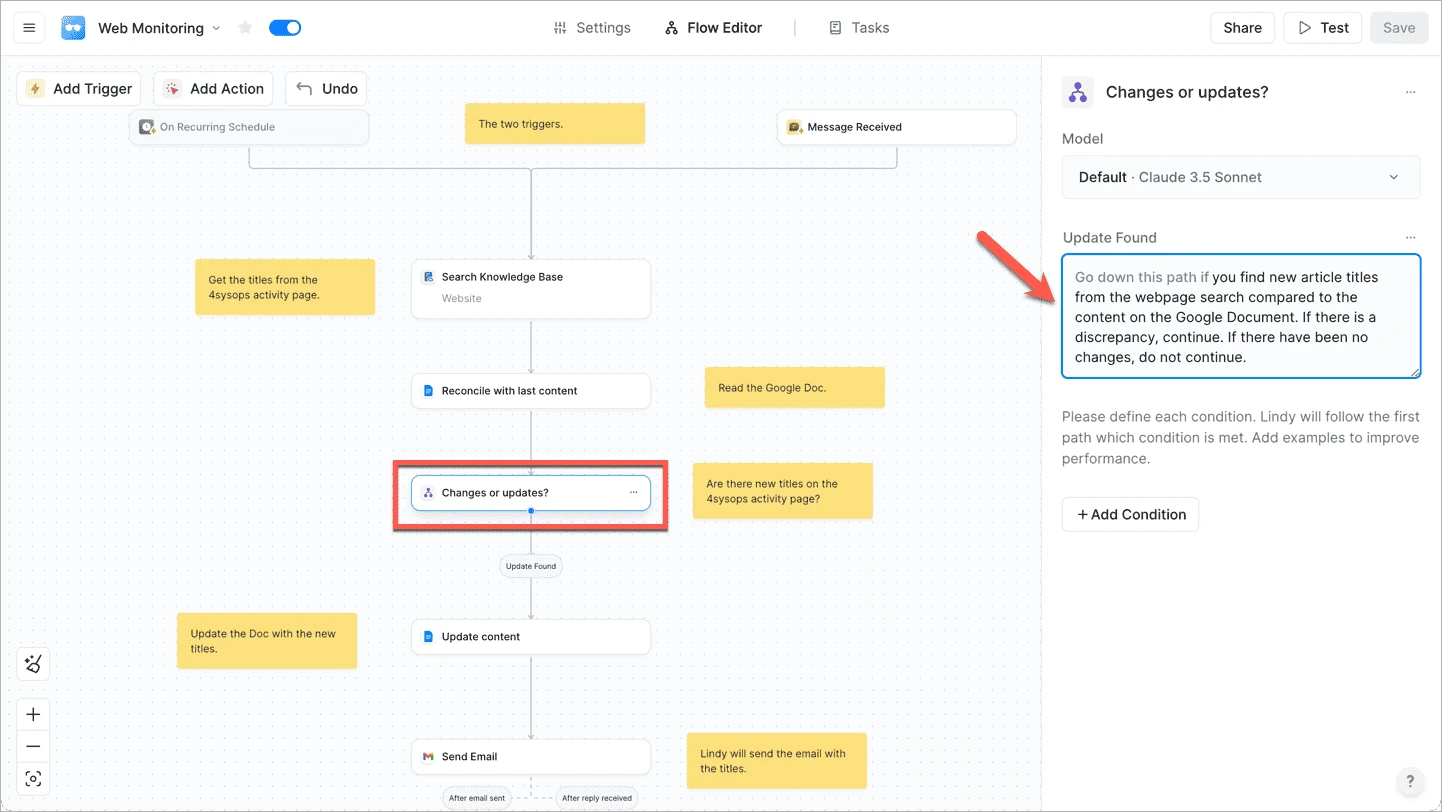Open help via the question mark icon
Screen dimensions: 1442x812
(1410, 781)
